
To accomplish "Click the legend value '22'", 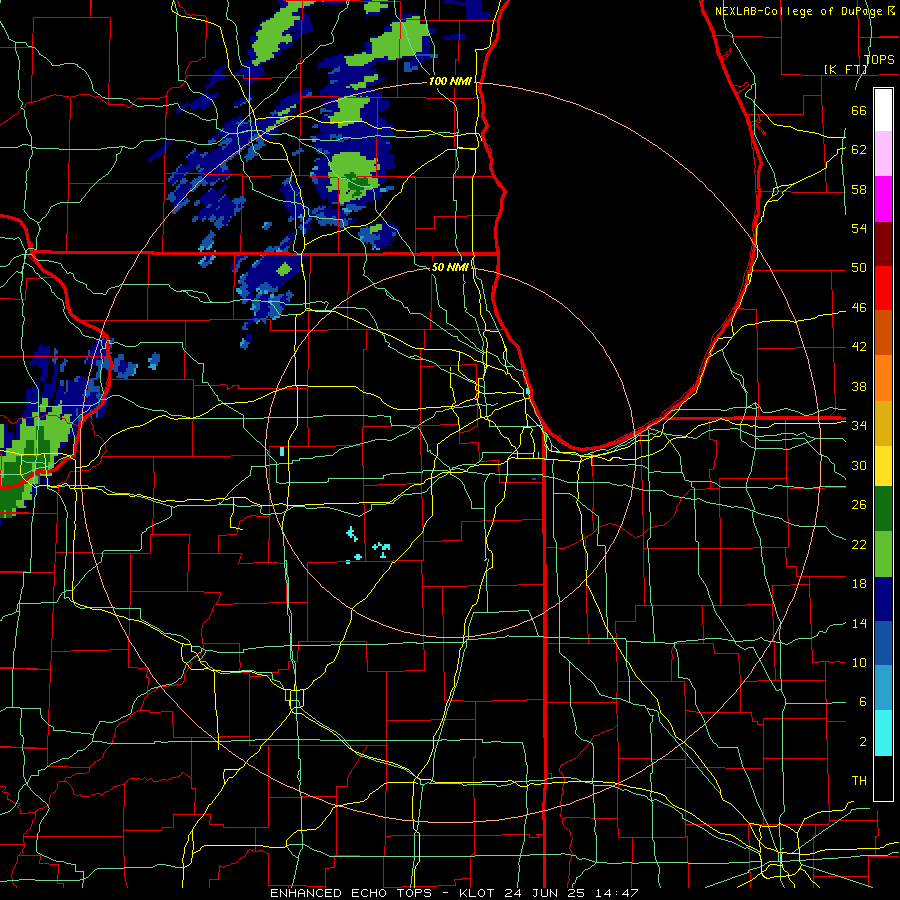I will click(x=859, y=544).
